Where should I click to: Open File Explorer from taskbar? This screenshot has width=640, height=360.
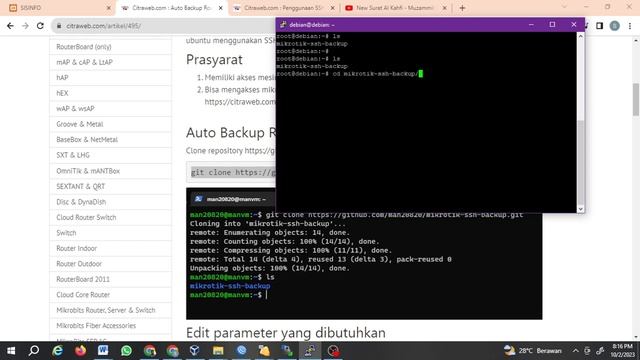click(218, 351)
